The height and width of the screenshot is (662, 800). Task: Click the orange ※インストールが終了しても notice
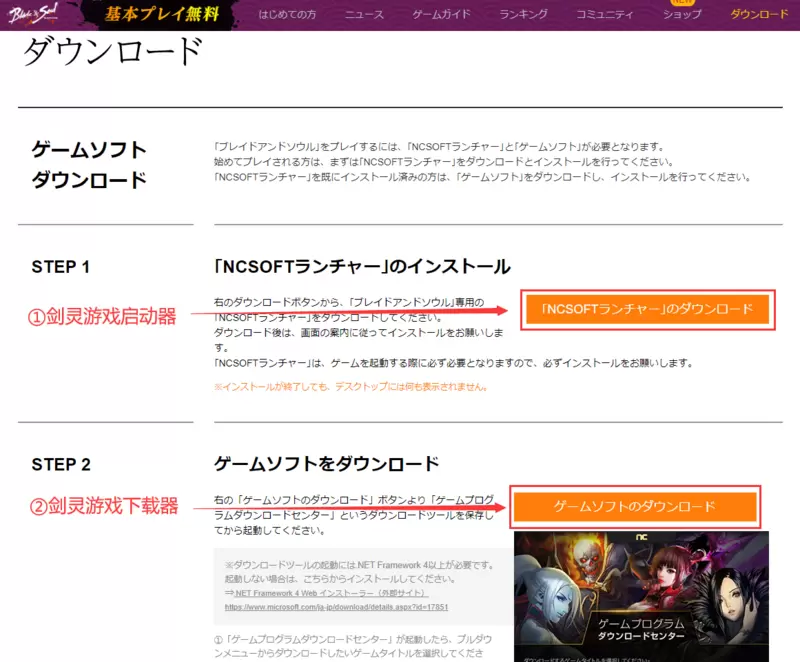(x=351, y=387)
